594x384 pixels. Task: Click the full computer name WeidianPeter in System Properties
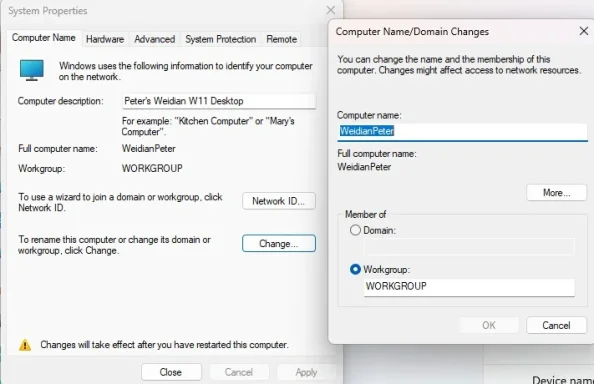pos(148,148)
